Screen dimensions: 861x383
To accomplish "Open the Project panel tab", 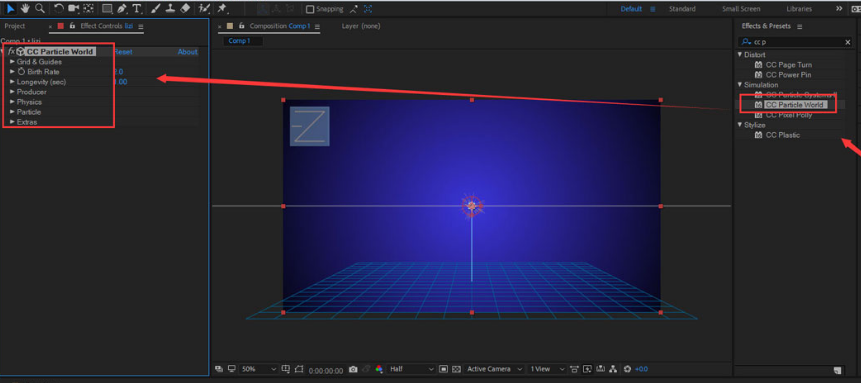I will point(15,26).
